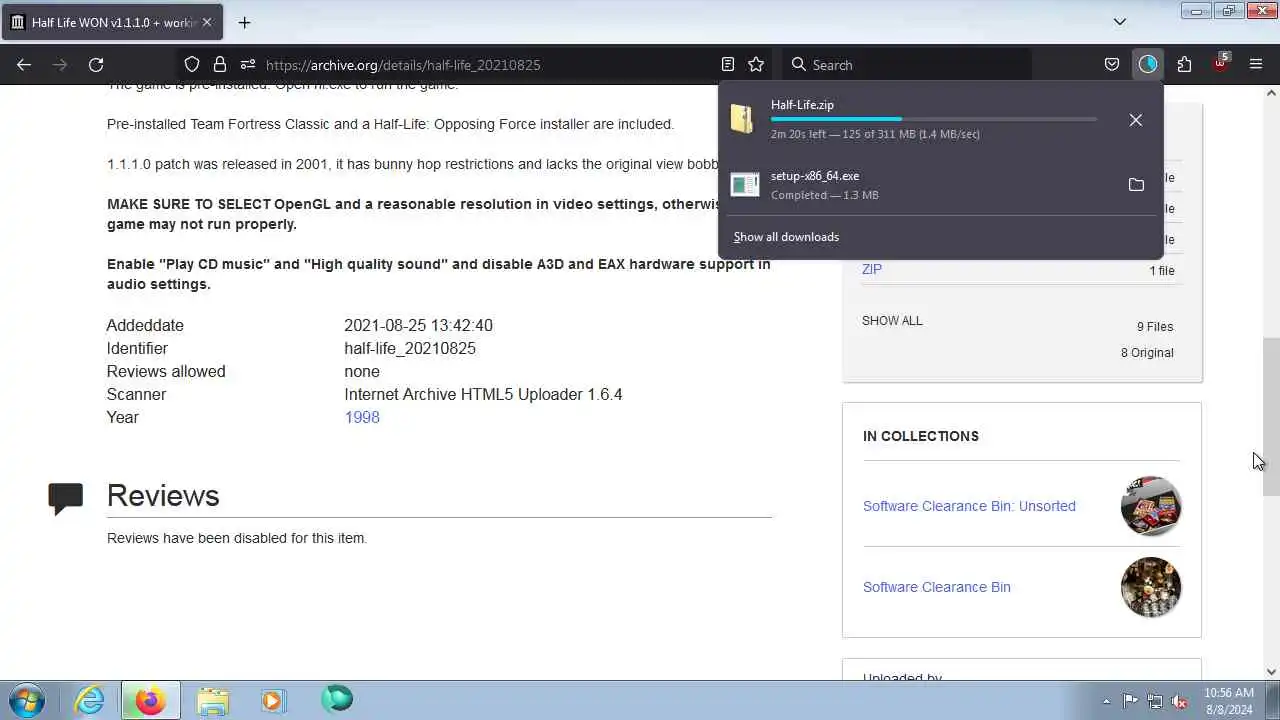Click the Firefox taskbar button
Screen dimensions: 1280x720
pos(151,700)
